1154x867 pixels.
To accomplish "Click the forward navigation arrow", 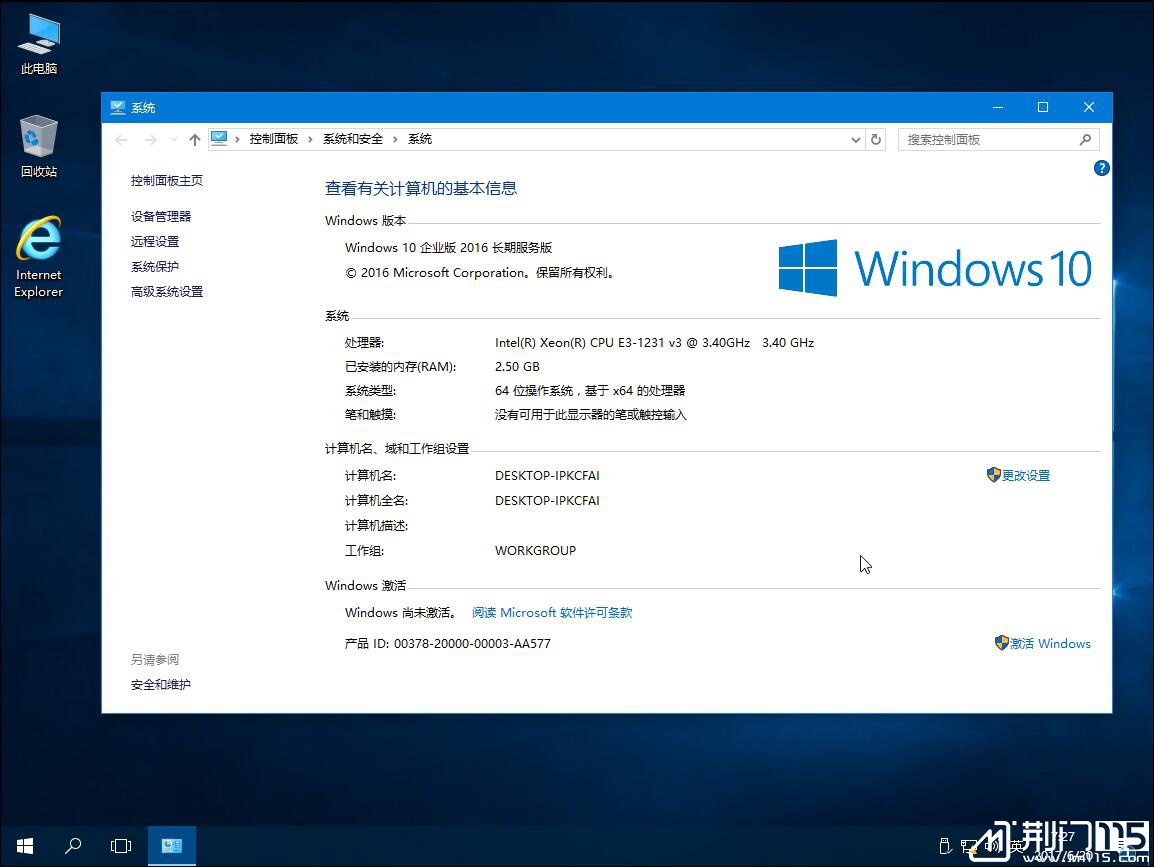I will [151, 139].
